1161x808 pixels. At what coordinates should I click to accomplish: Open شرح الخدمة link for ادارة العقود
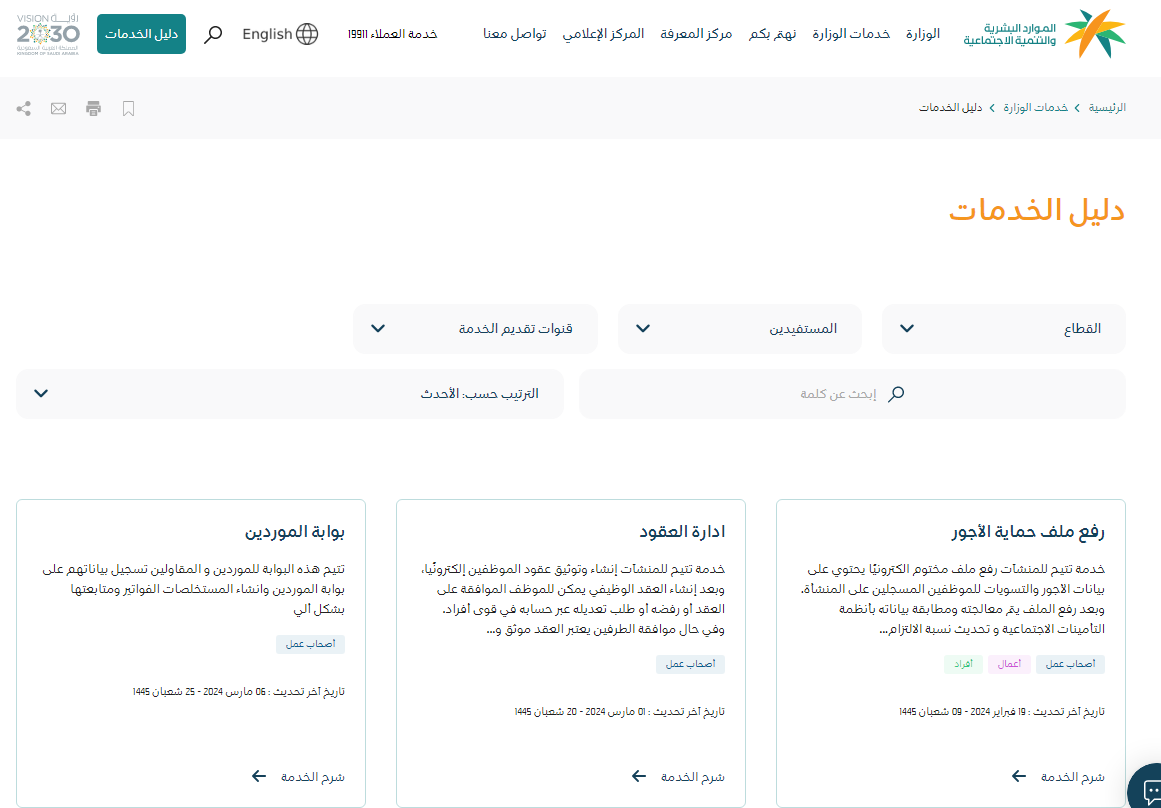click(678, 776)
